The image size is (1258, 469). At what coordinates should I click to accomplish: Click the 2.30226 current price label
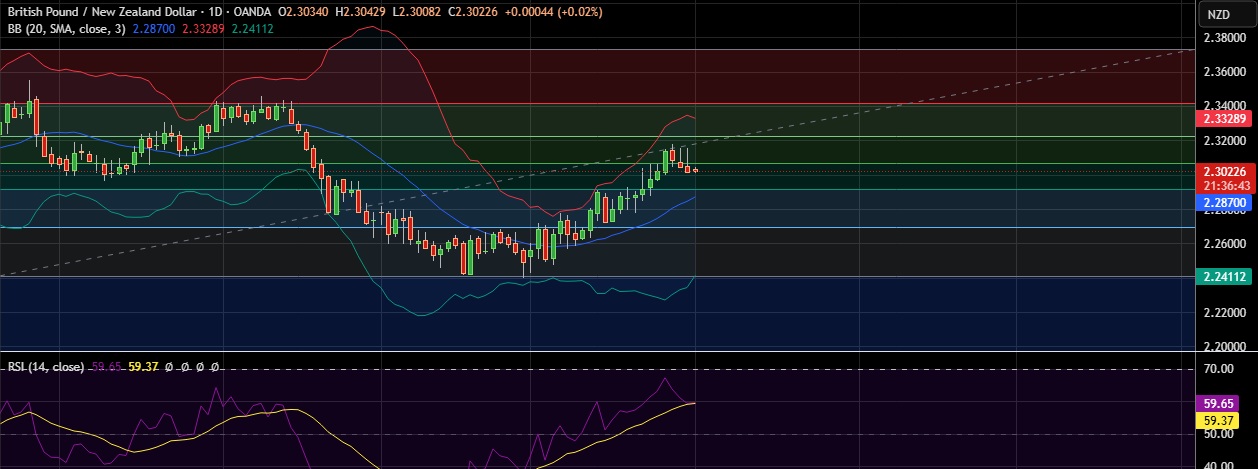(x=1225, y=172)
